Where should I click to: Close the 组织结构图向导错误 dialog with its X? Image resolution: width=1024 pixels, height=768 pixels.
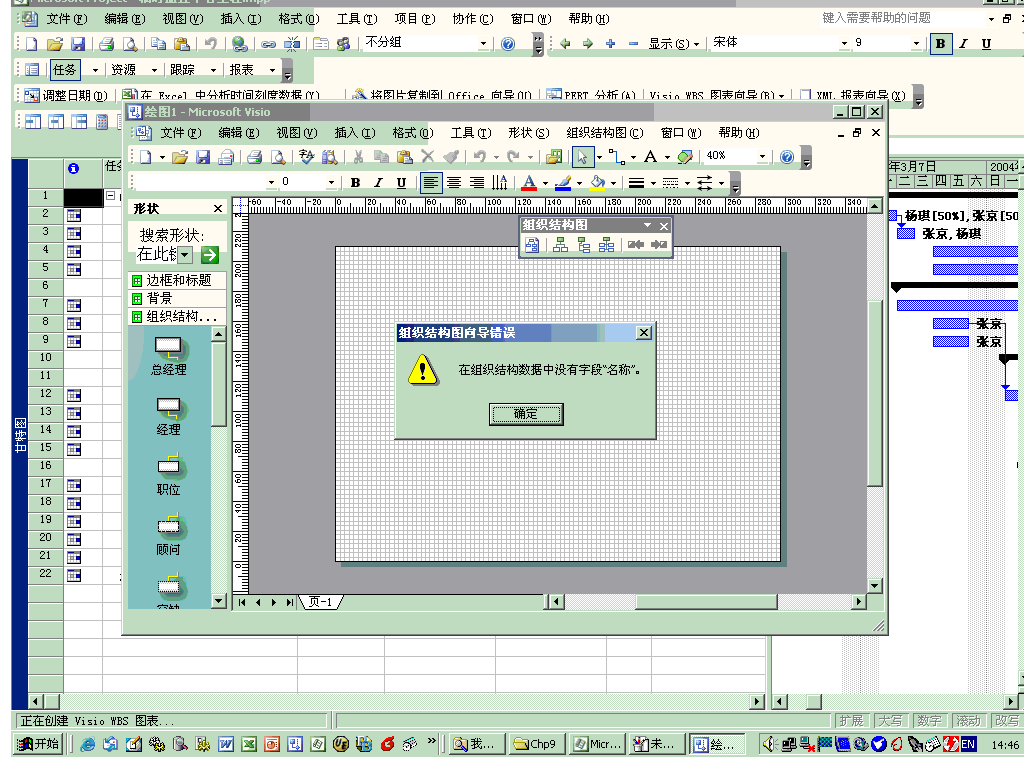tap(643, 332)
